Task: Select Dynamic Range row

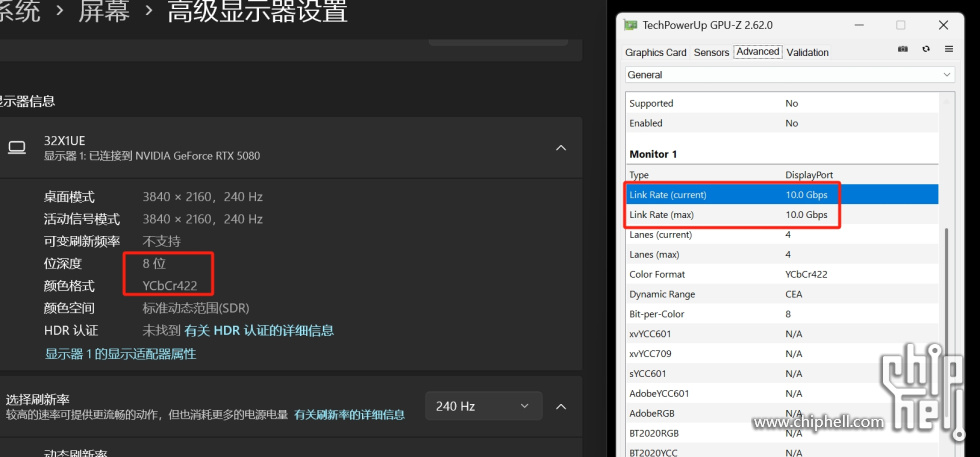Action: (782, 294)
